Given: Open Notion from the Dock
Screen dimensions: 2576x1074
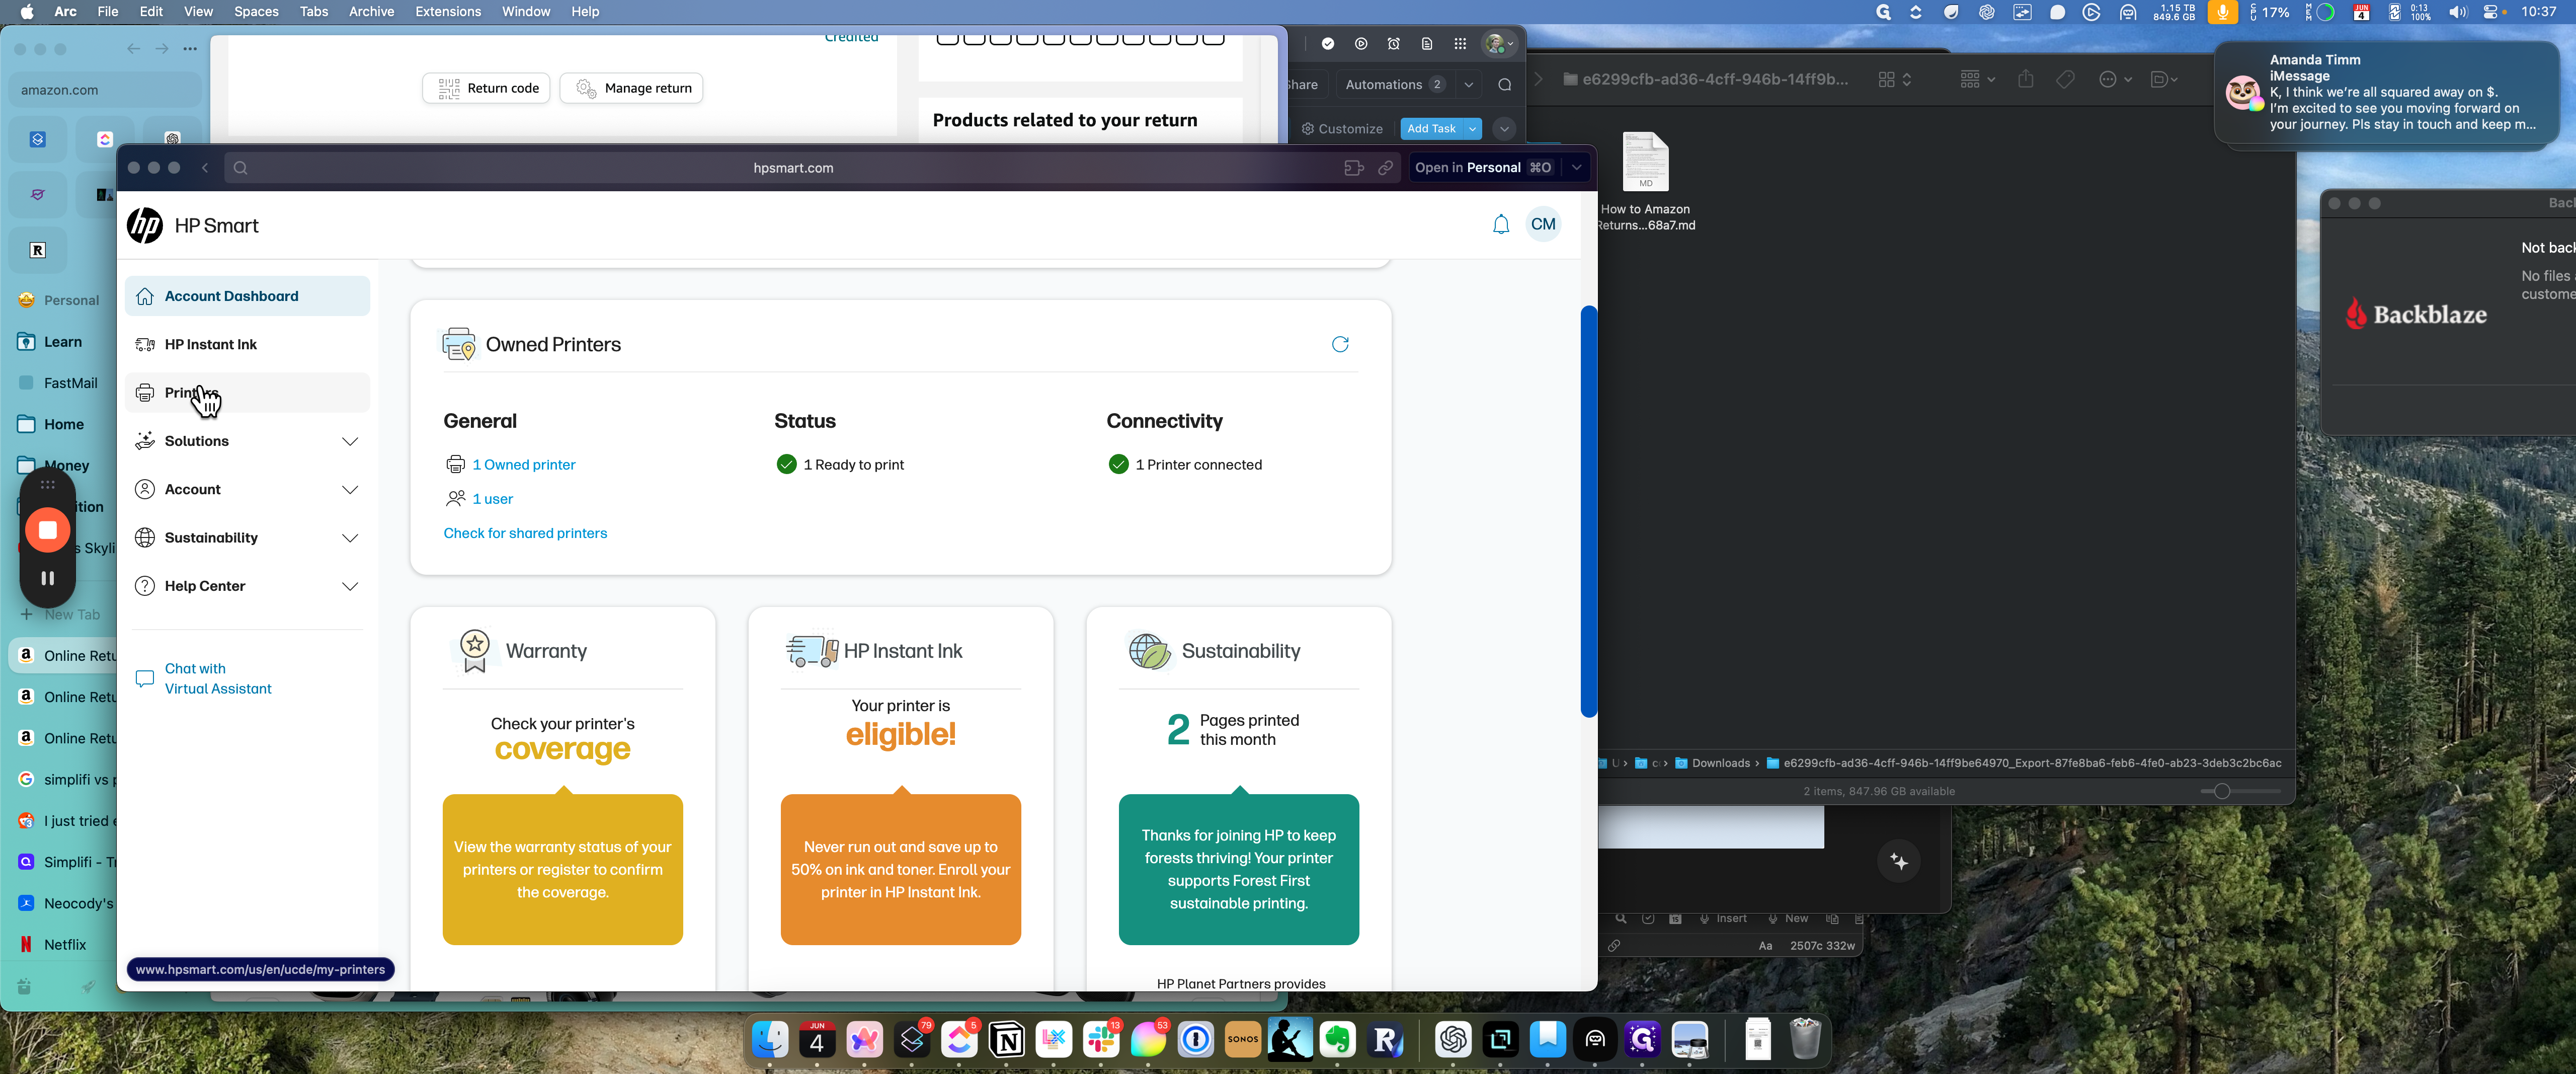Looking at the screenshot, I should (1006, 1040).
